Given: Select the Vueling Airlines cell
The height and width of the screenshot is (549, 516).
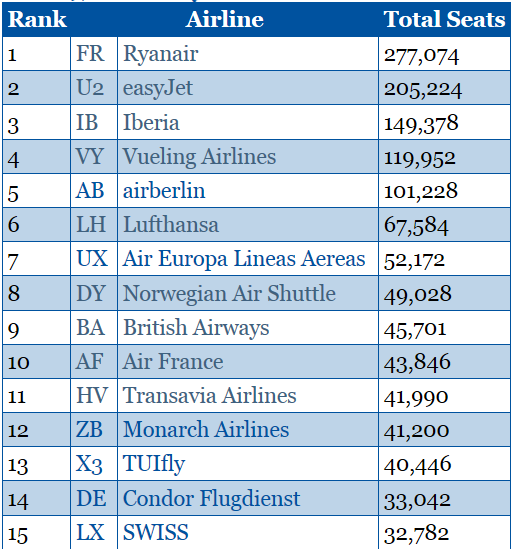Looking at the screenshot, I should point(248,156).
